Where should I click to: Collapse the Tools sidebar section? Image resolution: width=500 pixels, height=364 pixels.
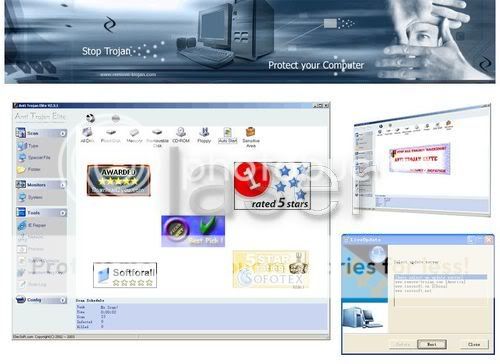click(63, 213)
